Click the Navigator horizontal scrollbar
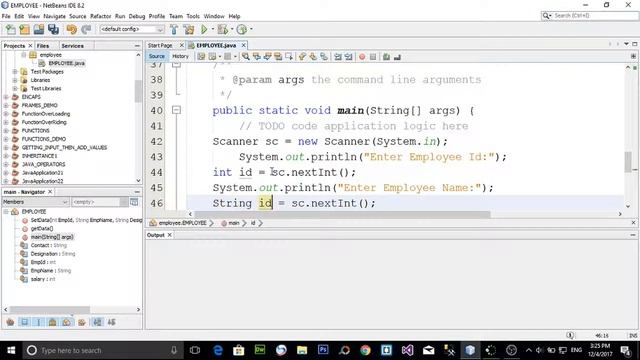This screenshot has width=640, height=360. click(x=49, y=310)
